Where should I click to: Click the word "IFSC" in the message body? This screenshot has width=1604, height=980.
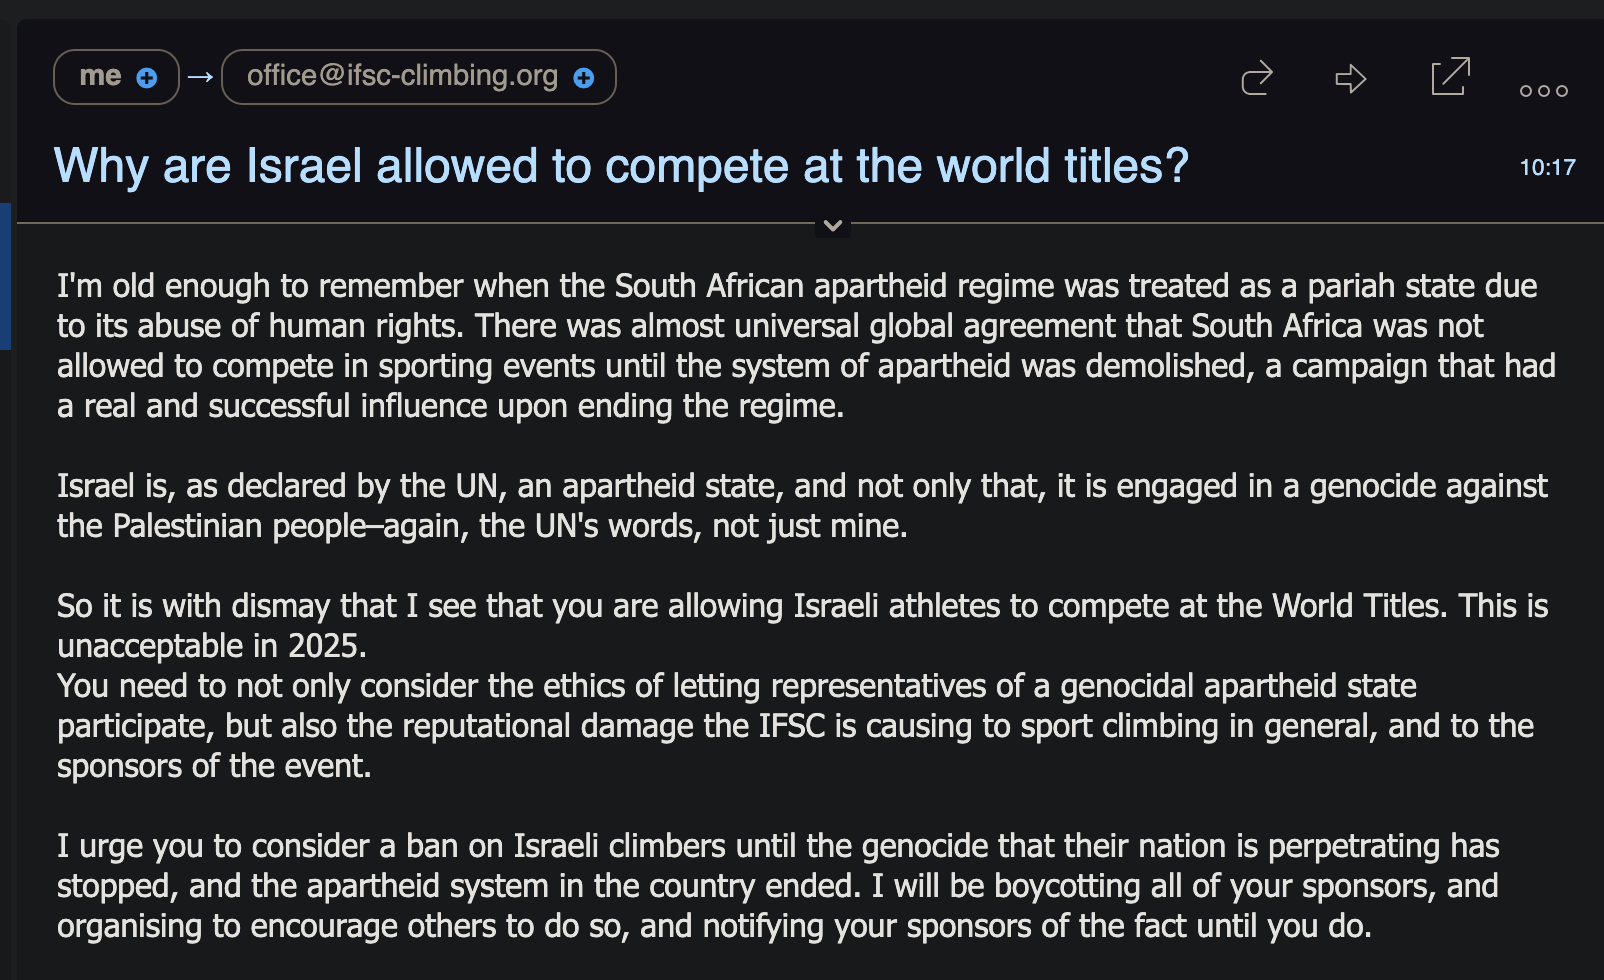(791, 726)
